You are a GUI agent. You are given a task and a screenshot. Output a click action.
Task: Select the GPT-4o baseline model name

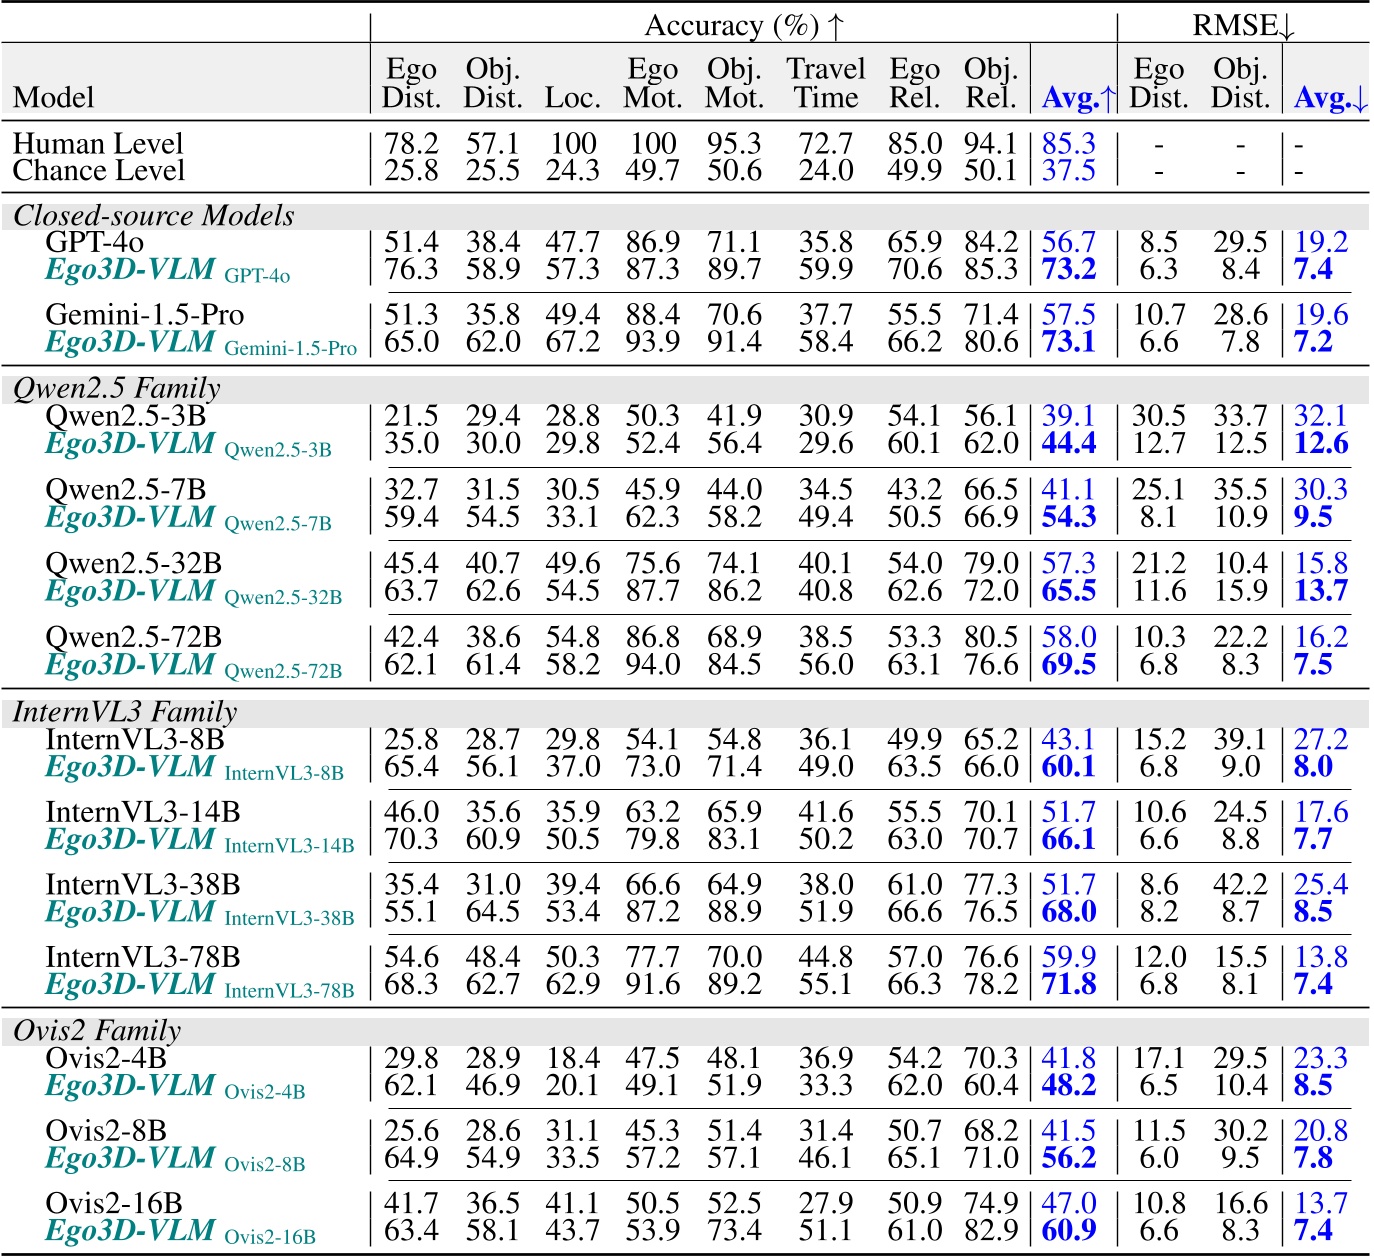click(x=95, y=243)
